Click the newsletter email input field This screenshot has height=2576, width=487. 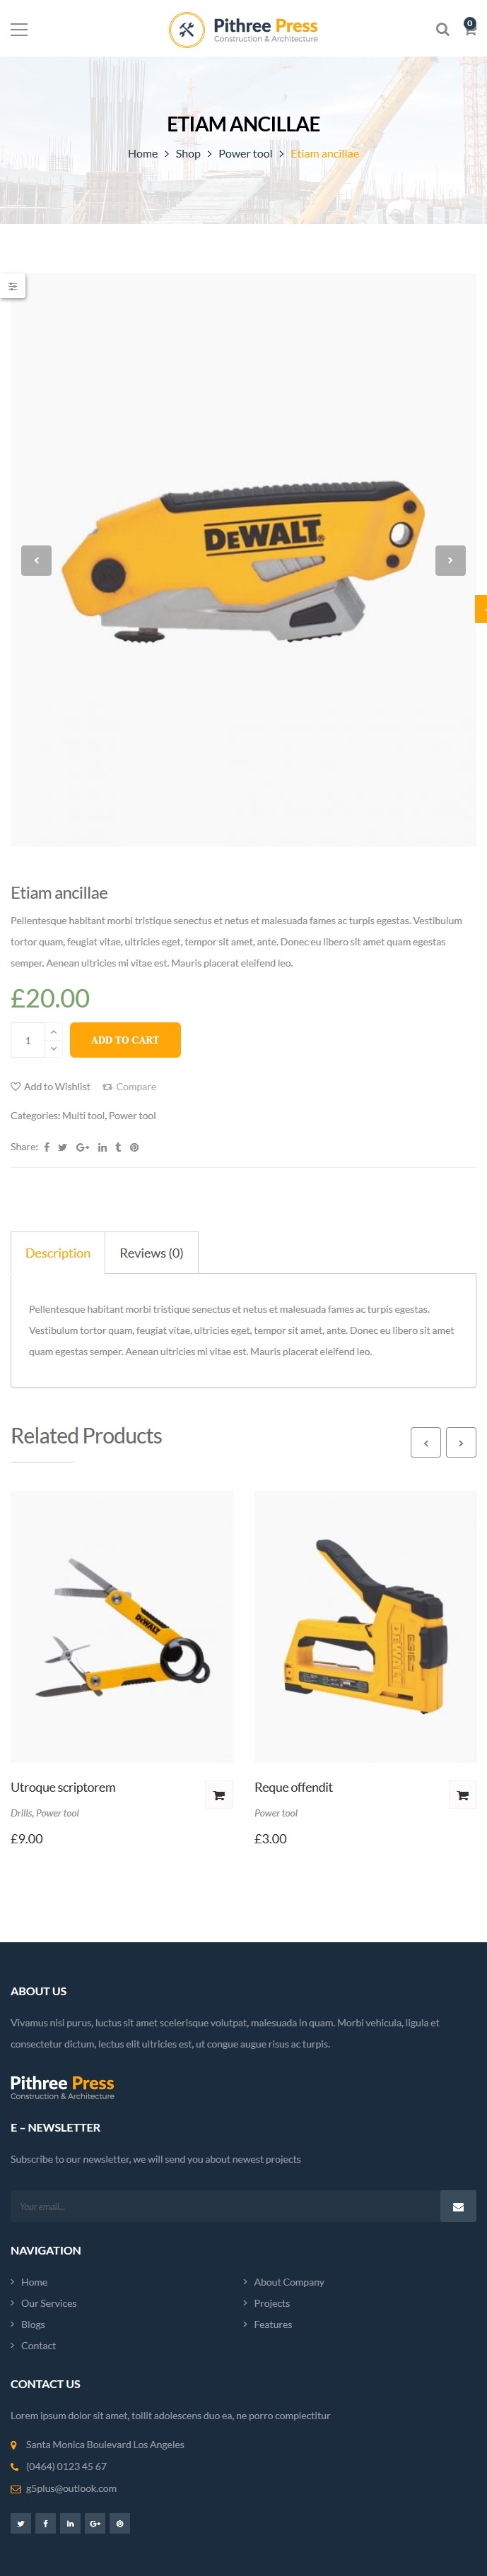tap(225, 2206)
